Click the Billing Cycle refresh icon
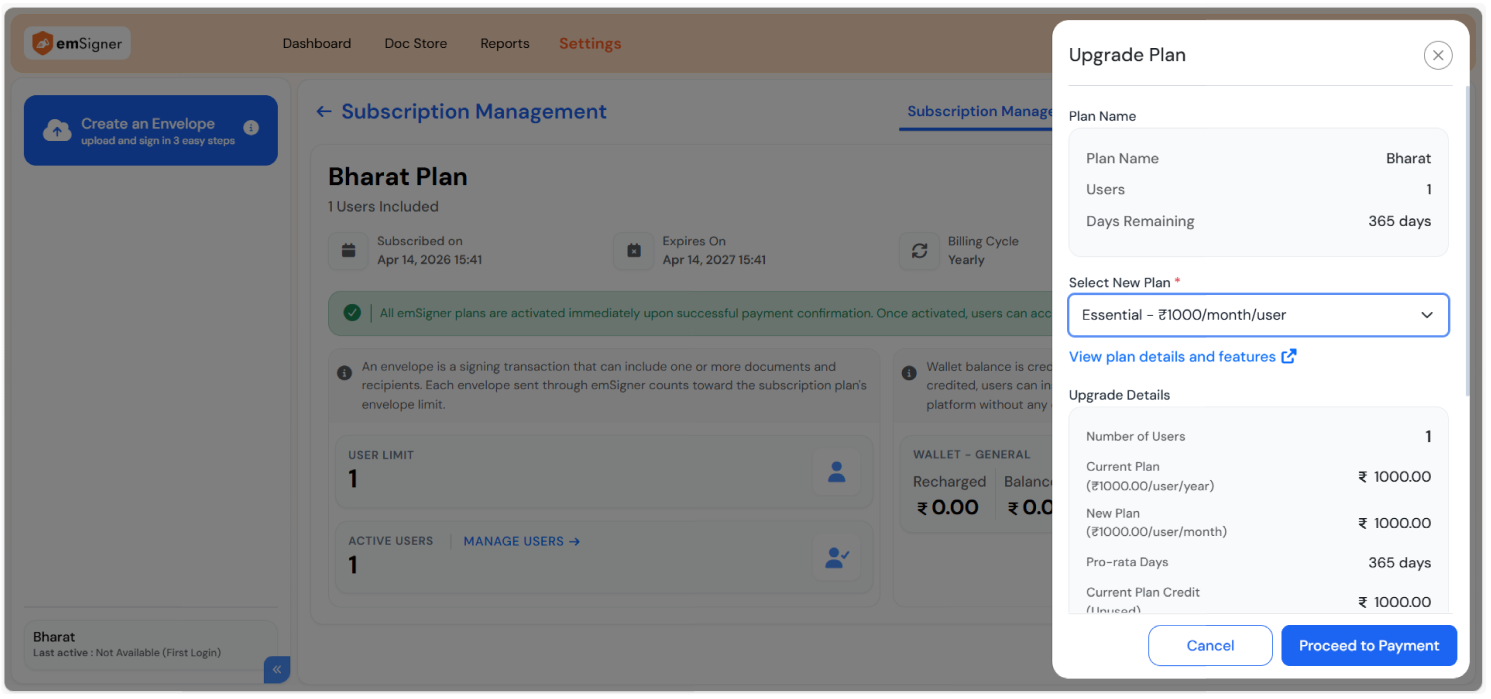This screenshot has width=1491, height=699. (x=919, y=251)
